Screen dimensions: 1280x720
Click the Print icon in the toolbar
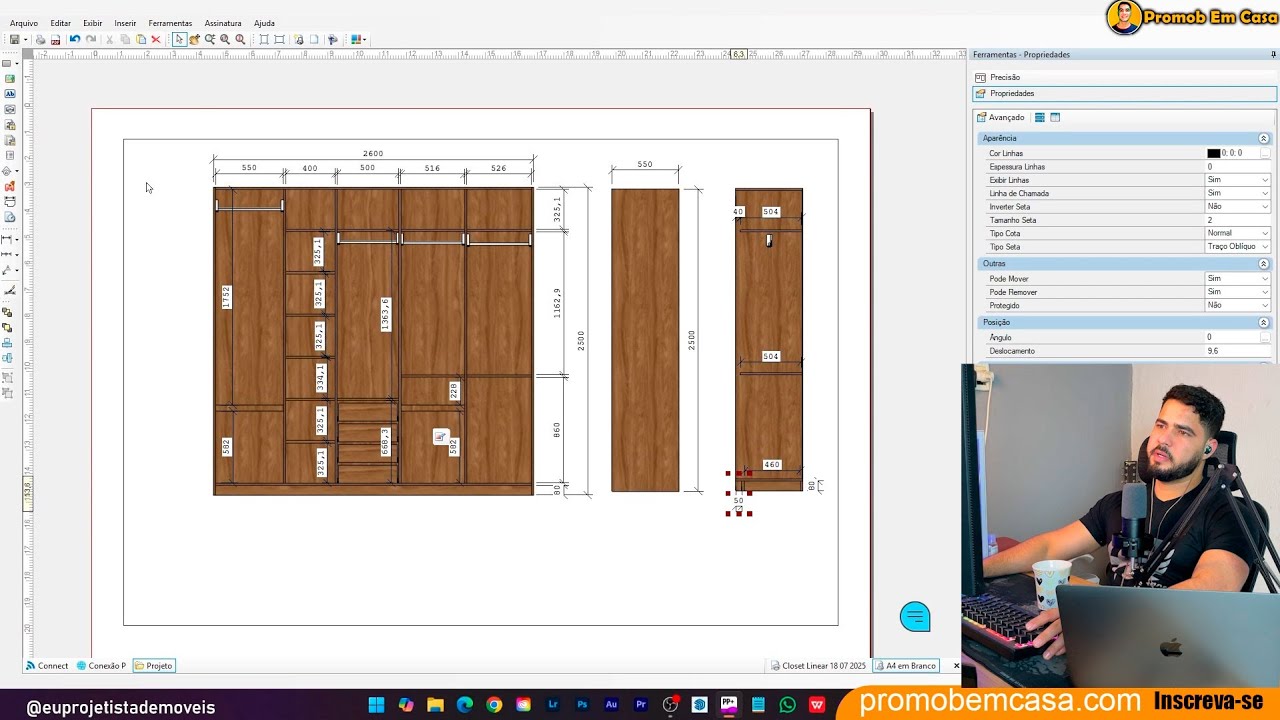[40, 40]
